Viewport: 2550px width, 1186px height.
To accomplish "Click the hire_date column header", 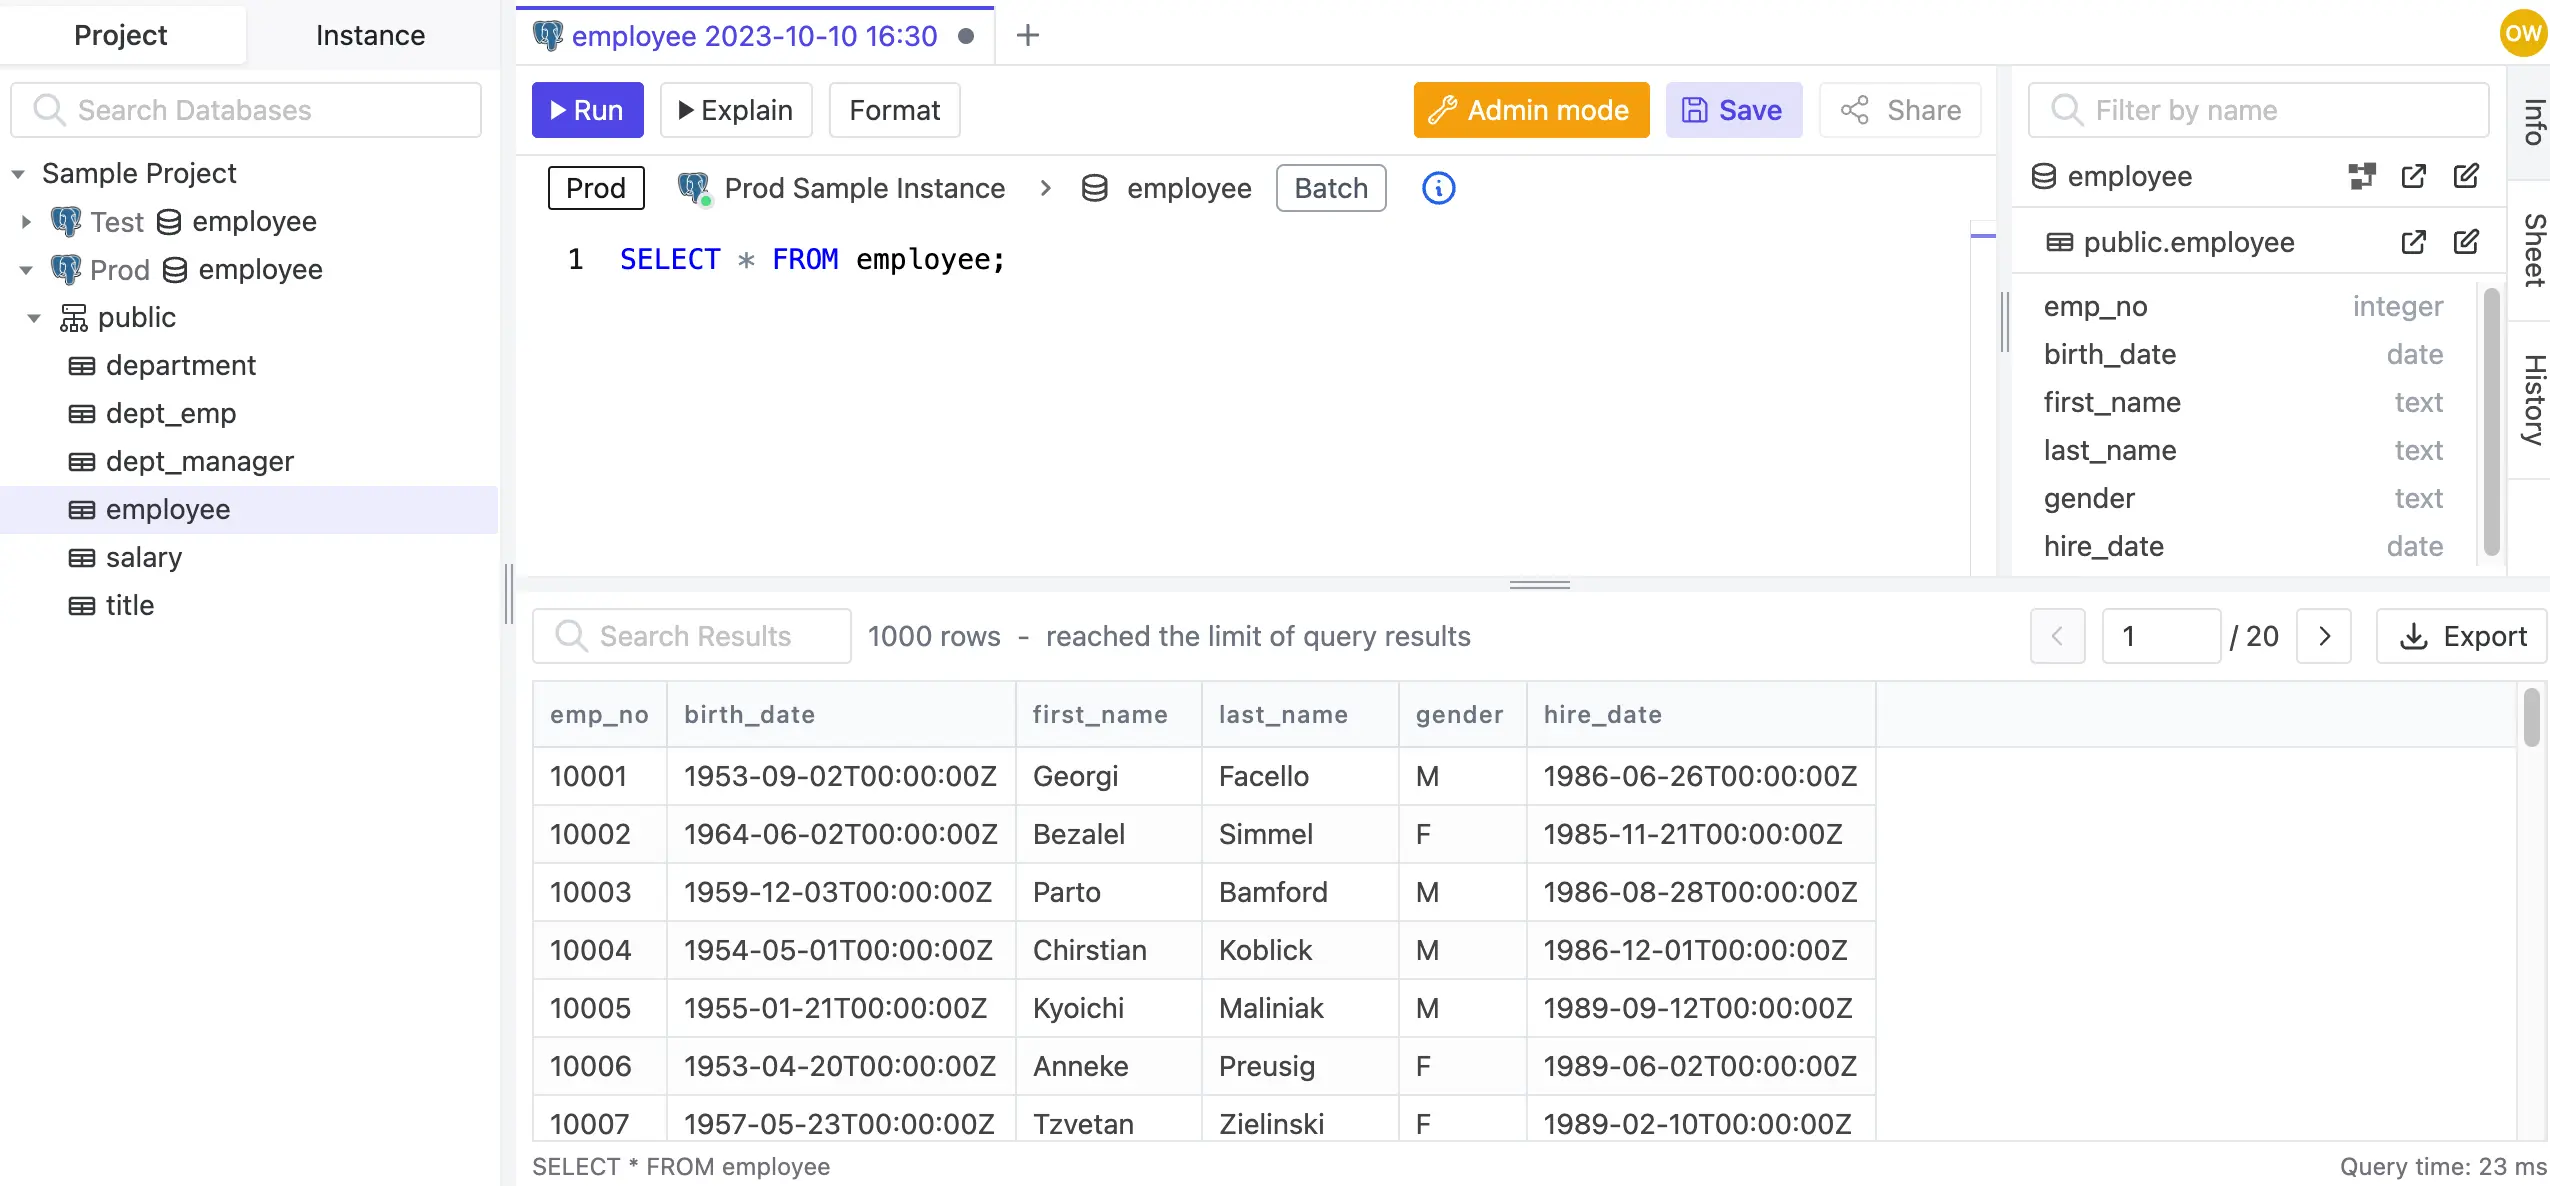I will point(1700,715).
